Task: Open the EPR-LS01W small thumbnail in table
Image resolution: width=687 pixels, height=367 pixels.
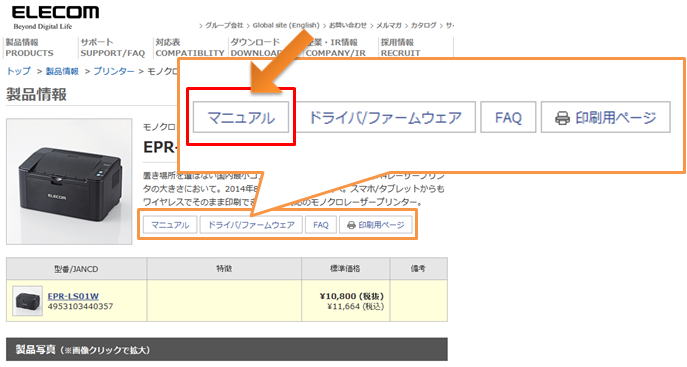Action: (27, 300)
